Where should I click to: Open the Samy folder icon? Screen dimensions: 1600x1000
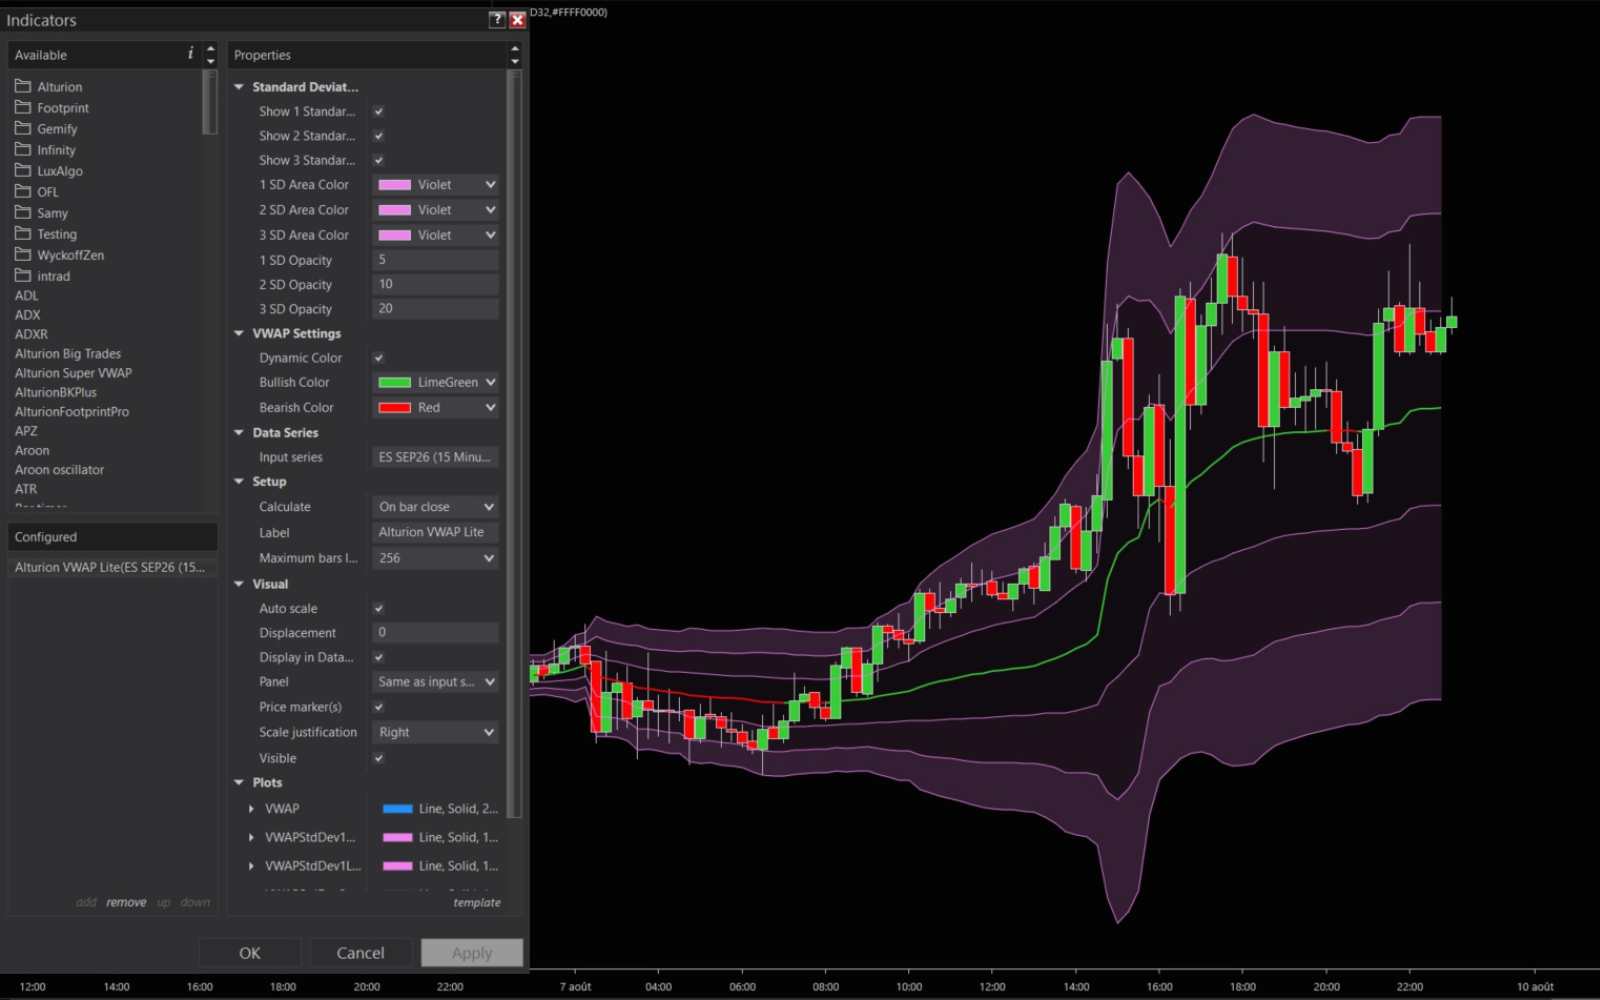(x=23, y=212)
